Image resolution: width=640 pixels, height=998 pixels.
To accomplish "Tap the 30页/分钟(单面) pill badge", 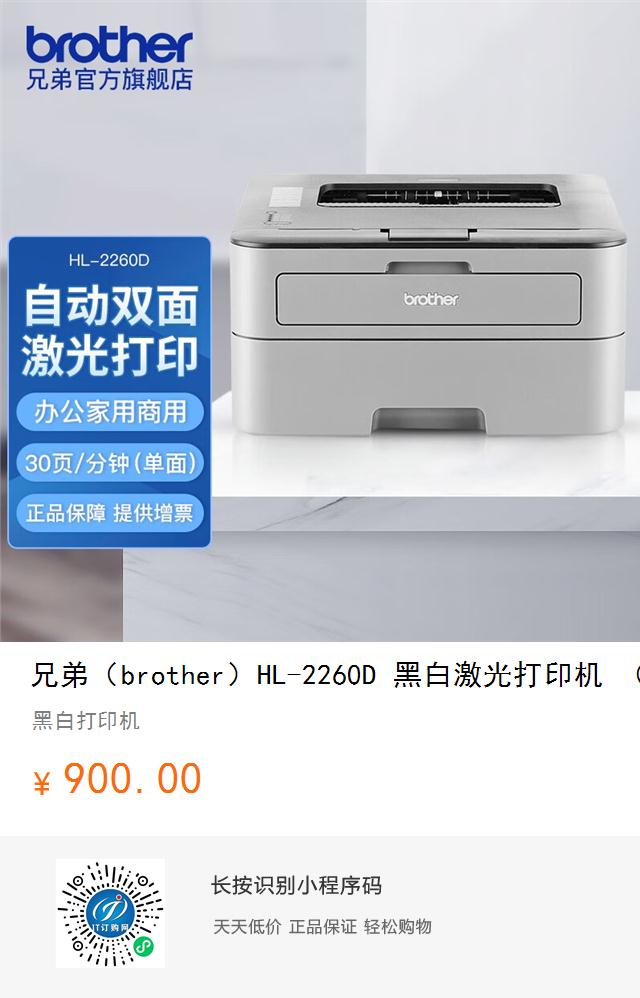I will pos(109,463).
